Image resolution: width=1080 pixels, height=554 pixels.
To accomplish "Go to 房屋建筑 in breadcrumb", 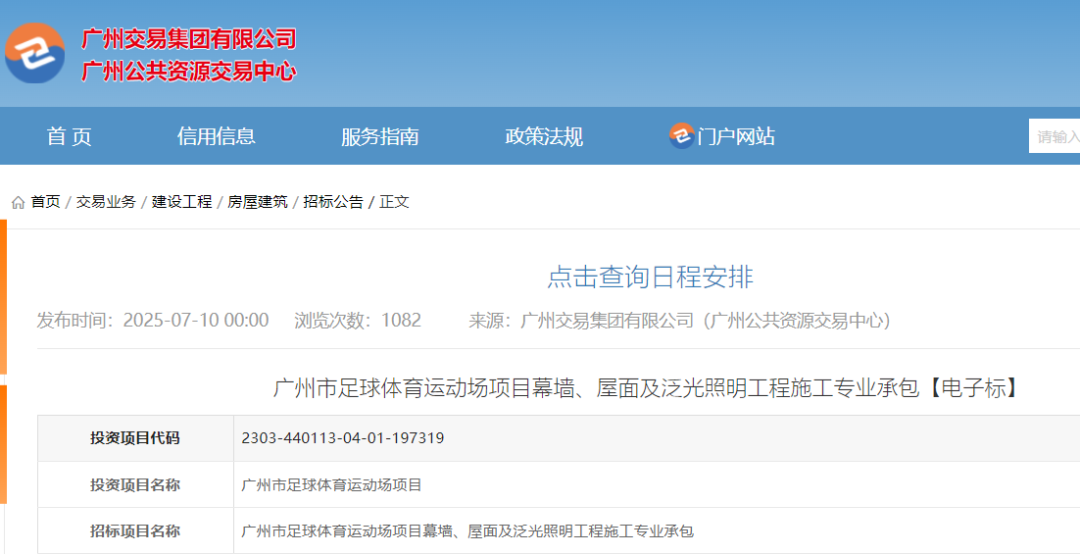I will [x=258, y=202].
